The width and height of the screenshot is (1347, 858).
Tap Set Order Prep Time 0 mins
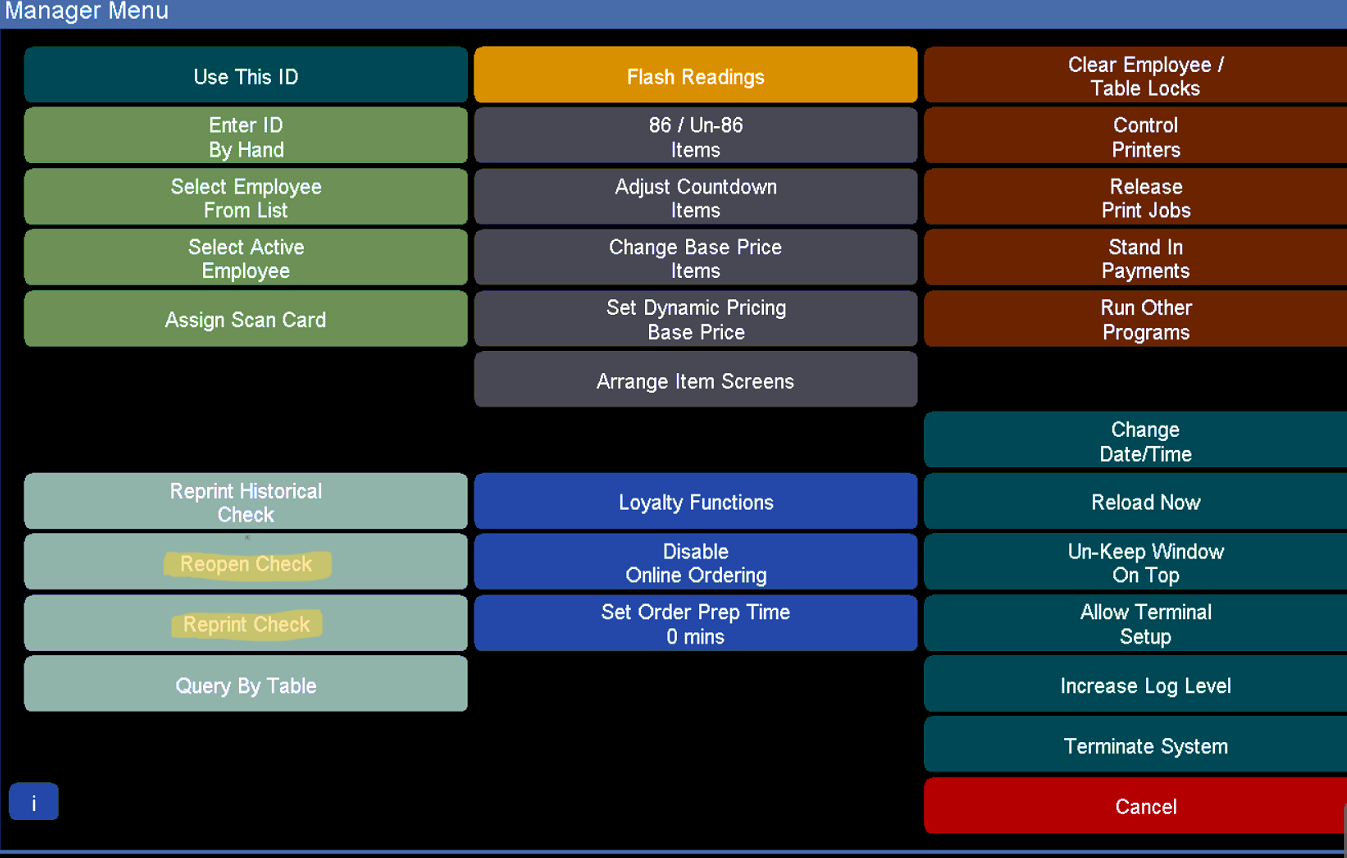(x=696, y=624)
